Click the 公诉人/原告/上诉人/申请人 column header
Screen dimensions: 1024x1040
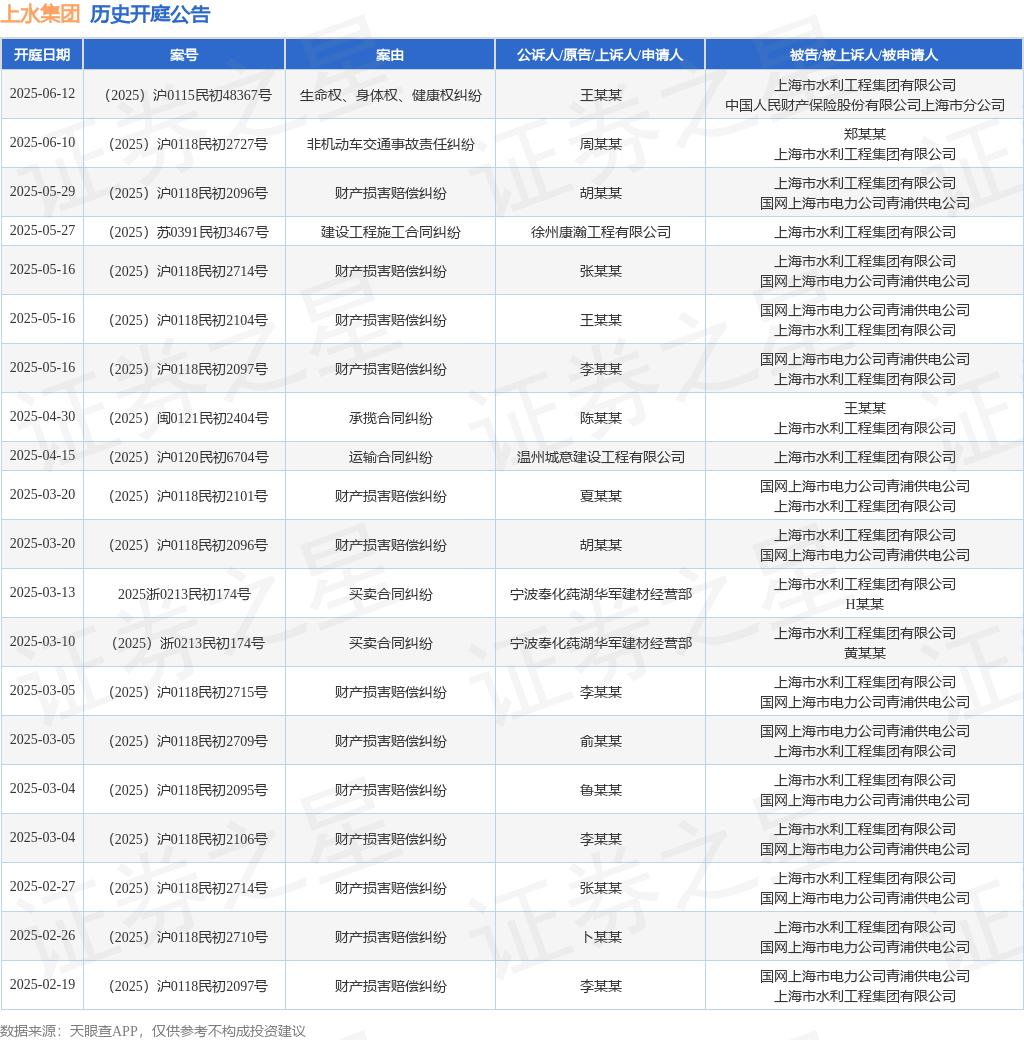pyautogui.click(x=600, y=55)
